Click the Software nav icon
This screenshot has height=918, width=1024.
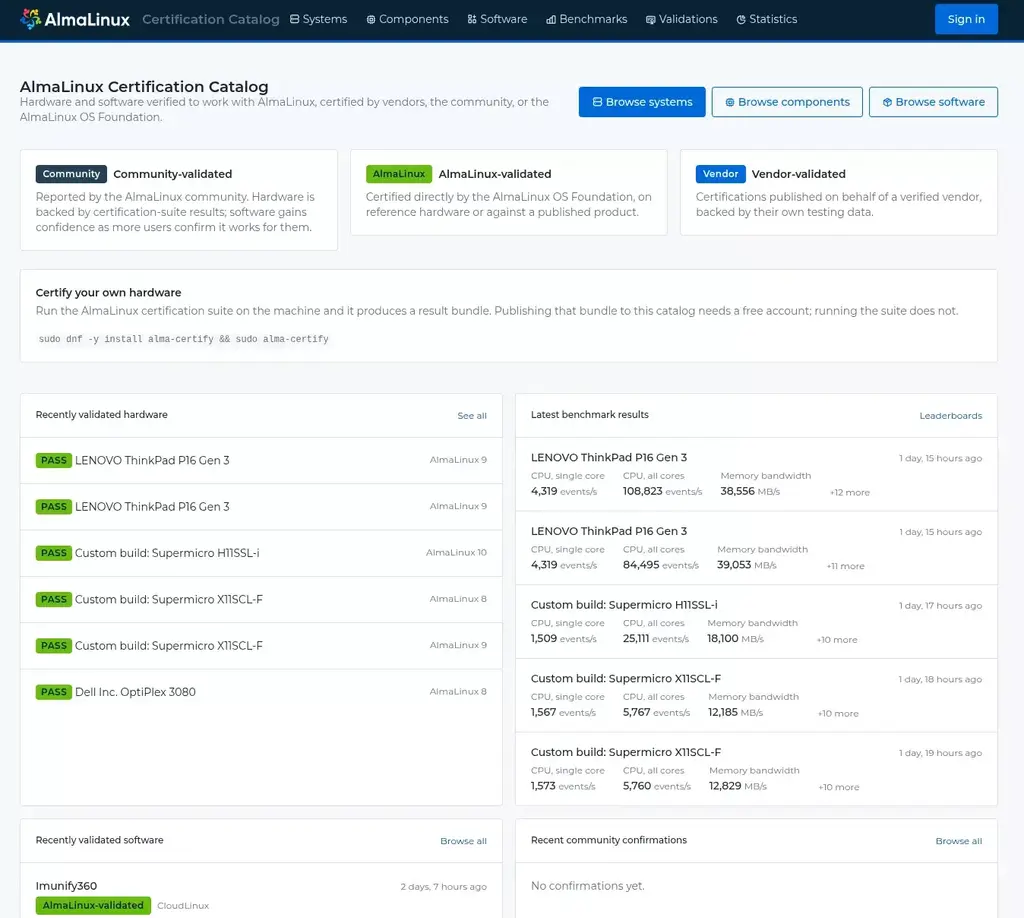[472, 20]
